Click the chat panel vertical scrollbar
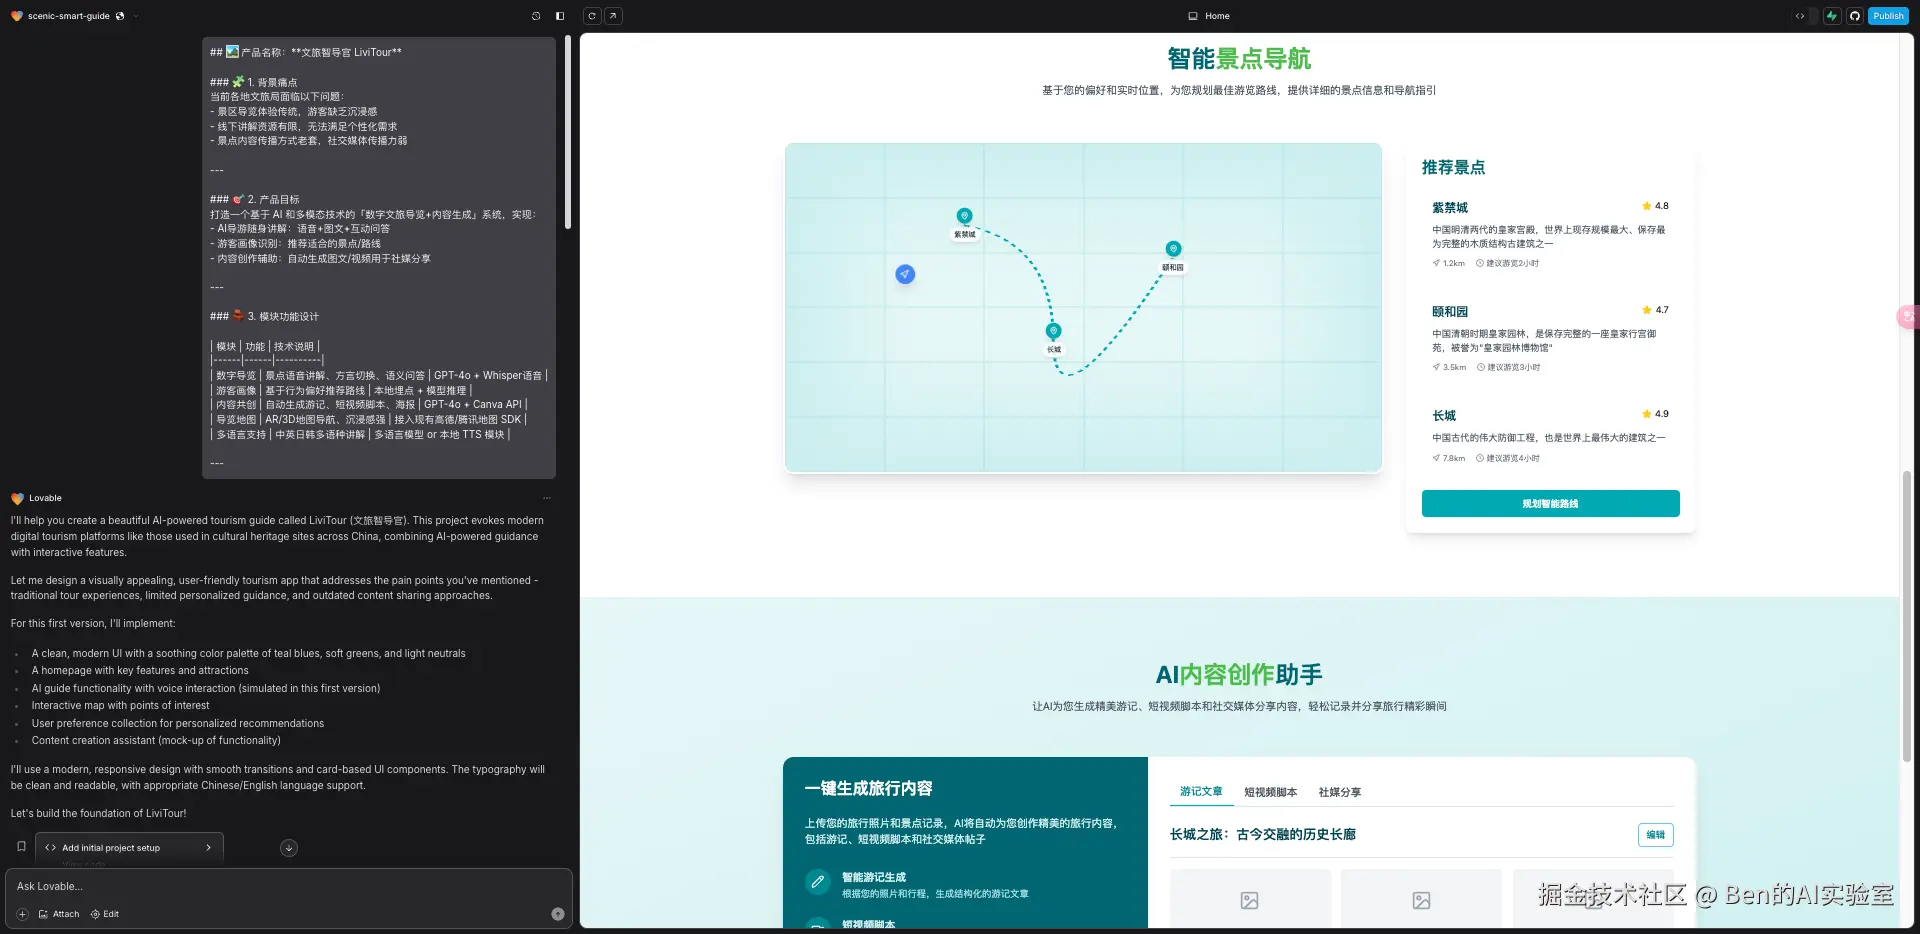The width and height of the screenshot is (1920, 934). (x=568, y=132)
